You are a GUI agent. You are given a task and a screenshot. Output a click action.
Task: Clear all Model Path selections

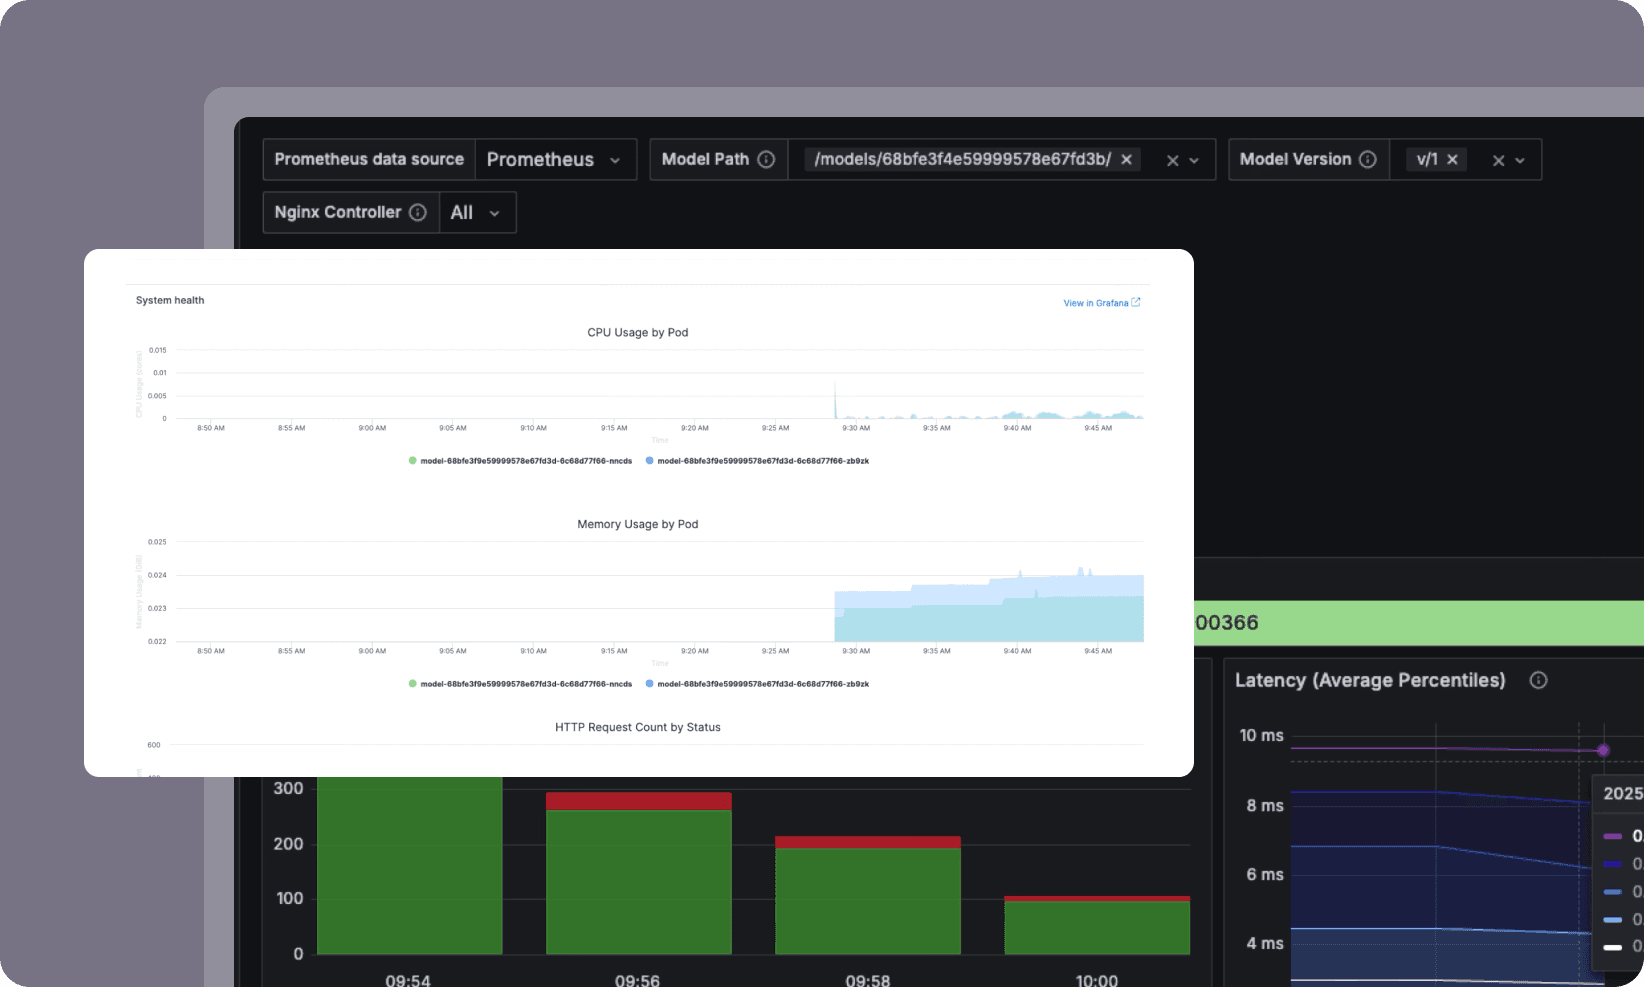point(1173,160)
